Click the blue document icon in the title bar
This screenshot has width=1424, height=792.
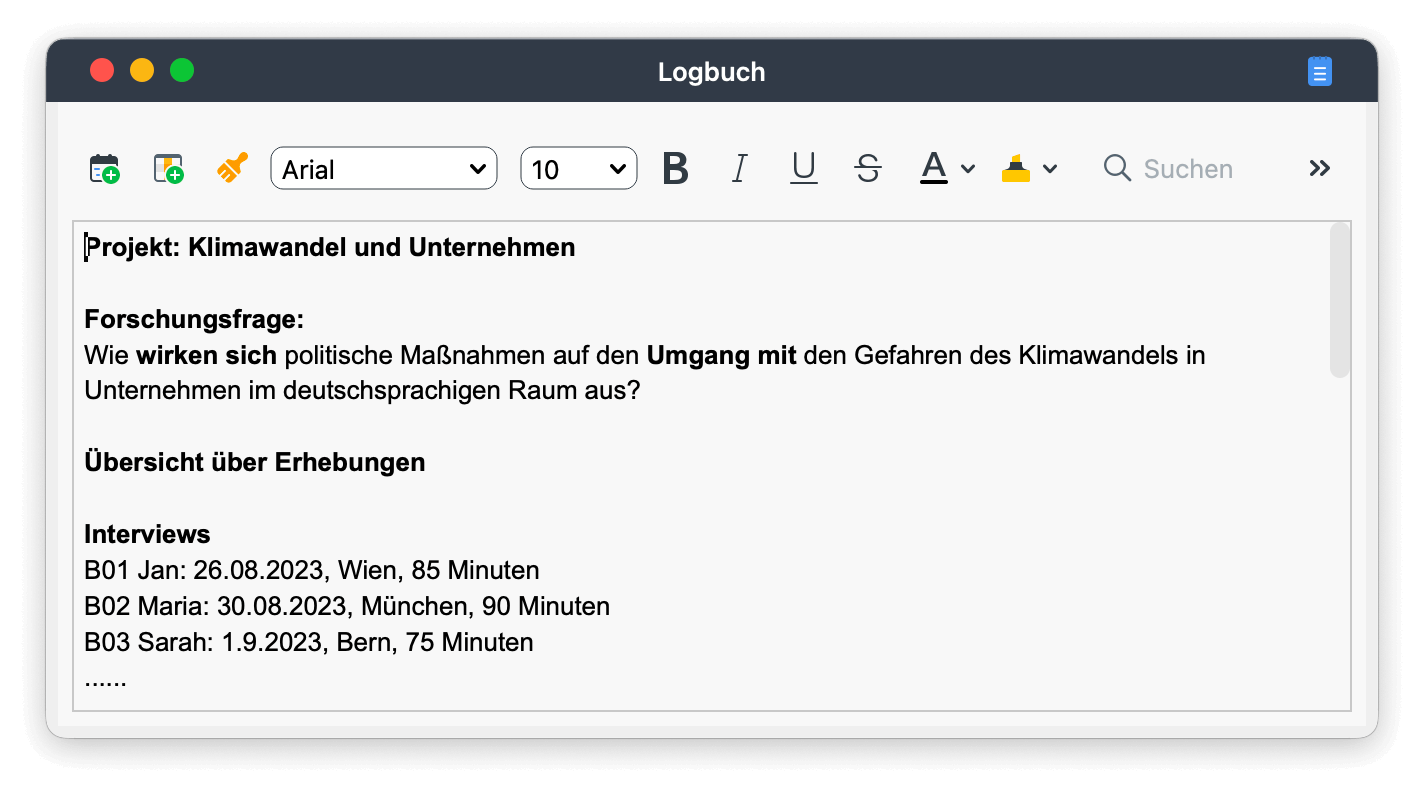(x=1319, y=71)
